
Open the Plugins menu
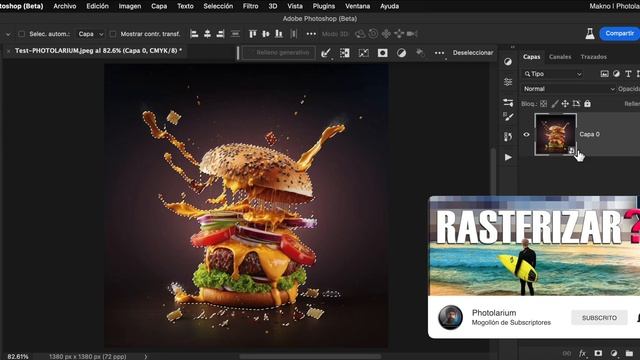pos(324,6)
